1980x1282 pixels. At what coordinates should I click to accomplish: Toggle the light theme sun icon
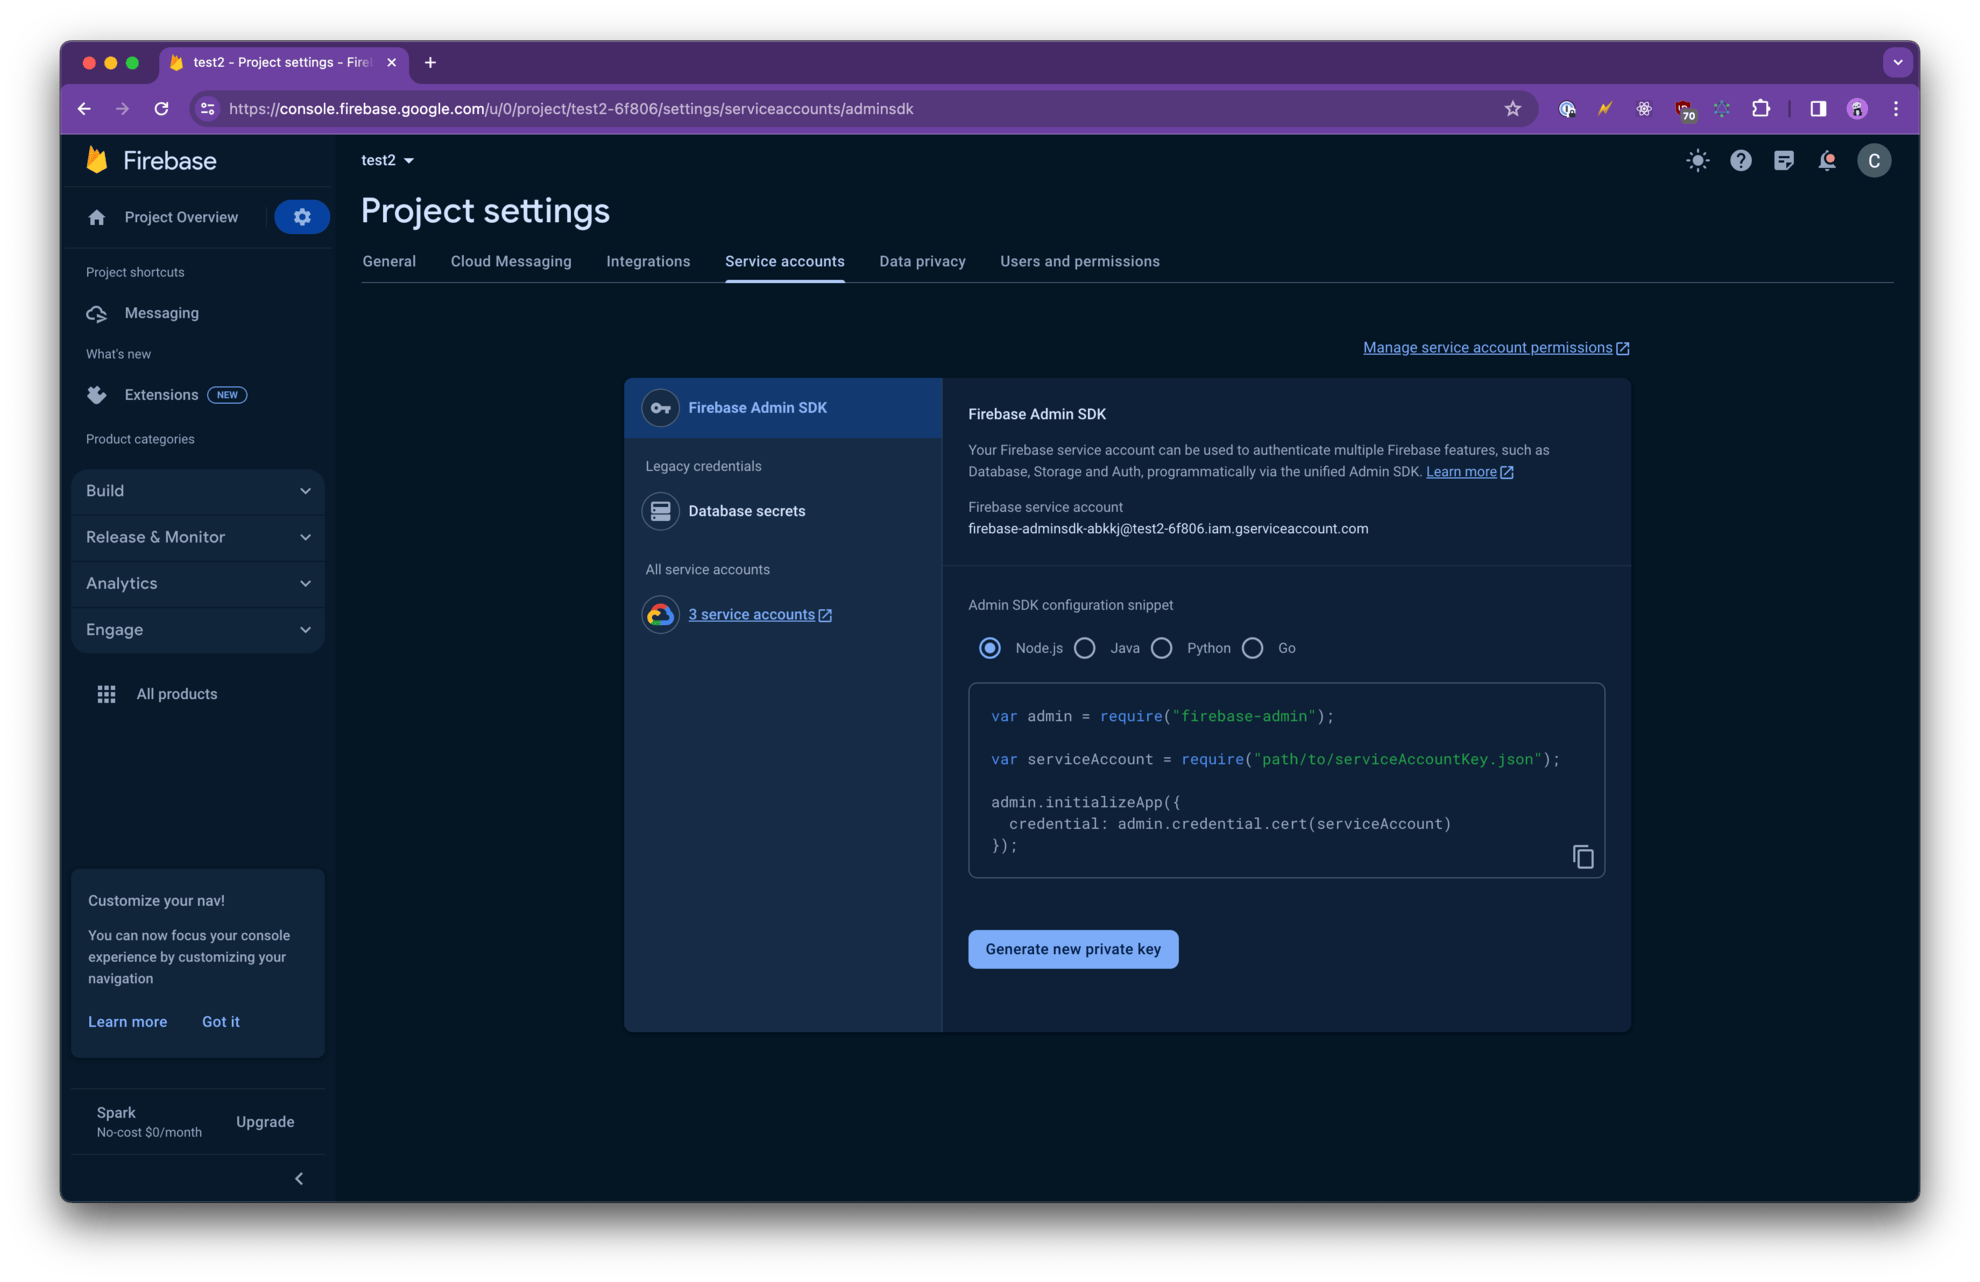pyautogui.click(x=1697, y=160)
